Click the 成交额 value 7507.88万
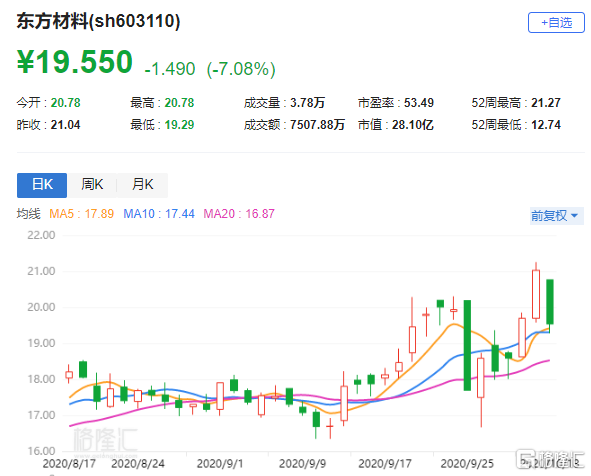The image size is (591, 476). coord(317,125)
